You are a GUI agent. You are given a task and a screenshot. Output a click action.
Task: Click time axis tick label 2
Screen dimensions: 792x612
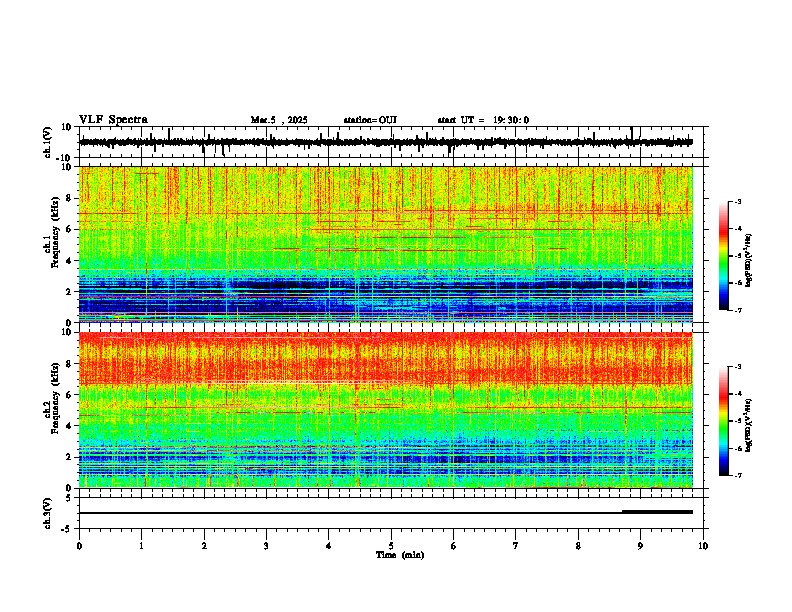point(204,546)
